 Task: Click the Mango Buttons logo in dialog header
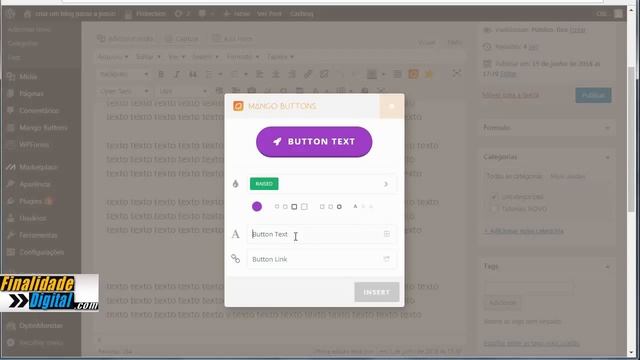[x=238, y=106]
